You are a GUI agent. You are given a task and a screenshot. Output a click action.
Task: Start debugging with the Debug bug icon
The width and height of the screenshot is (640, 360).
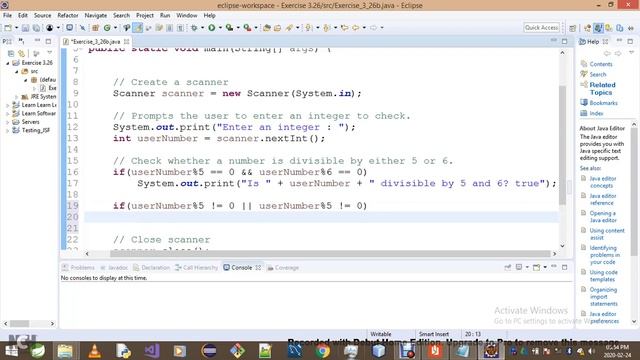194,28
